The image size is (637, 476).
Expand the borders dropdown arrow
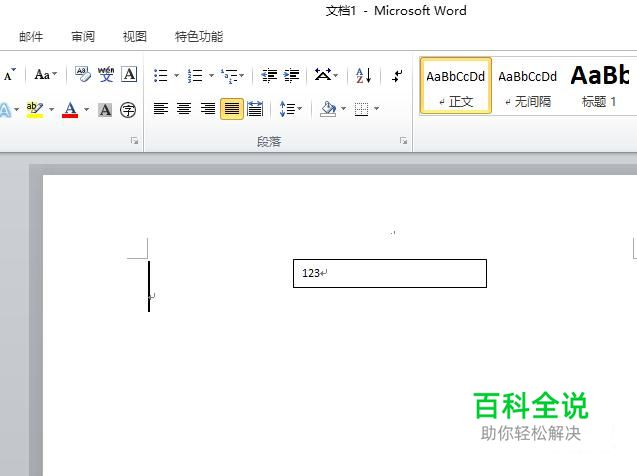[377, 108]
